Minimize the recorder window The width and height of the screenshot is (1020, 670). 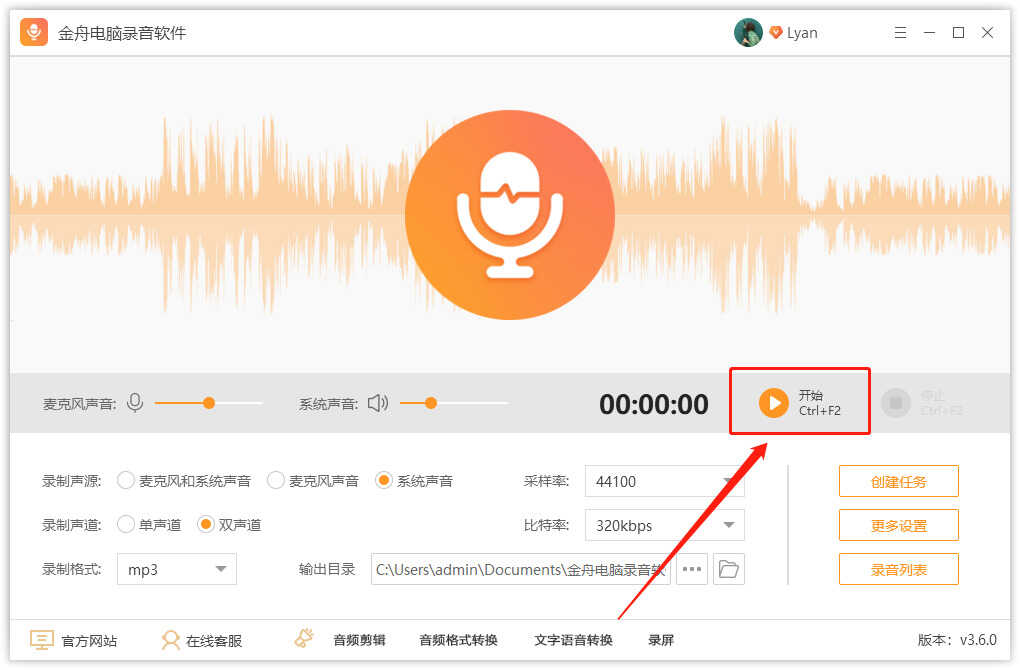(930, 33)
